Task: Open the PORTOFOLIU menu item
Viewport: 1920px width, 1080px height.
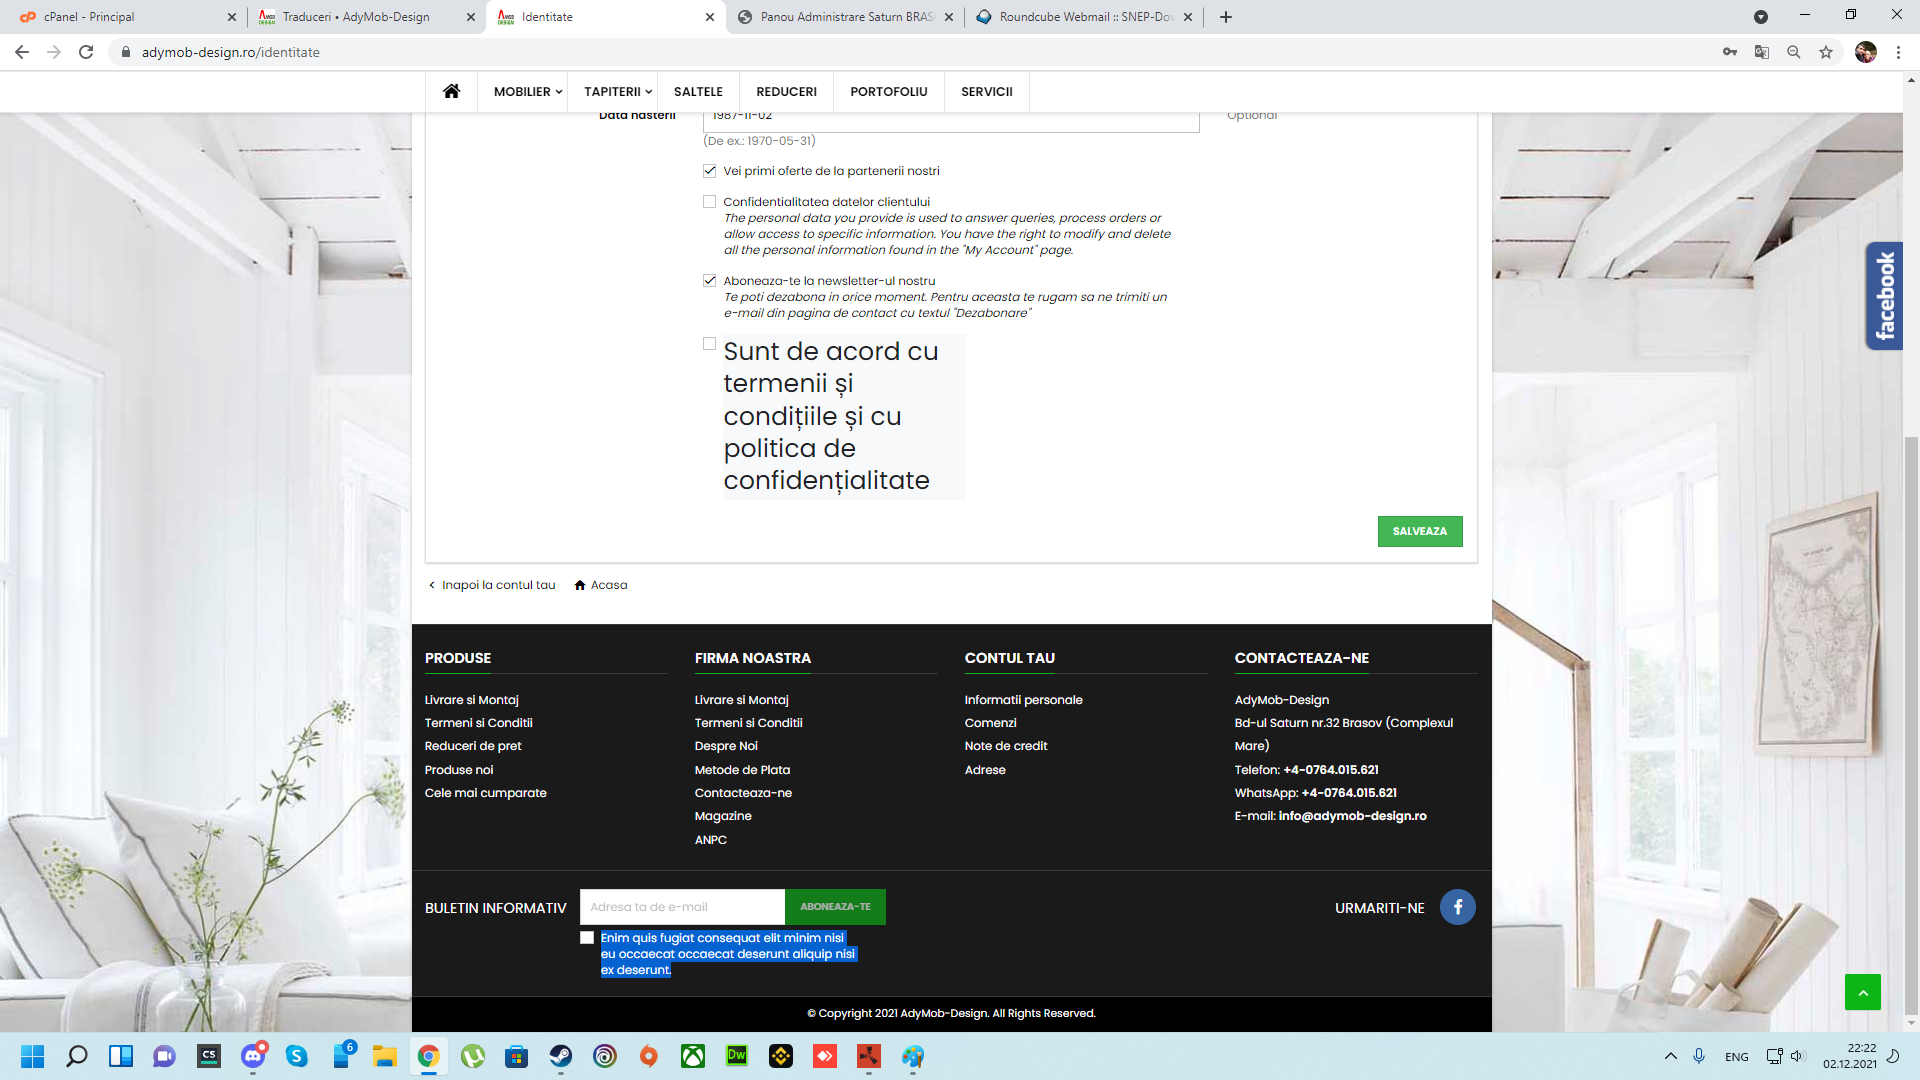Action: tap(888, 91)
